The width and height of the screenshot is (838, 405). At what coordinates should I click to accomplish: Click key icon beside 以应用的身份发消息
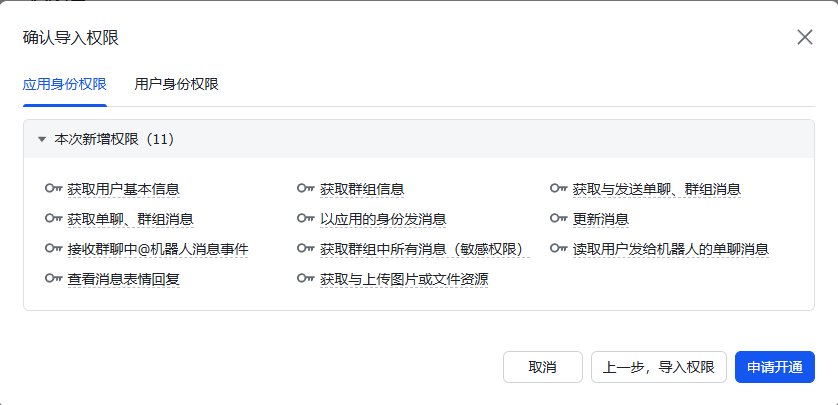pos(306,218)
